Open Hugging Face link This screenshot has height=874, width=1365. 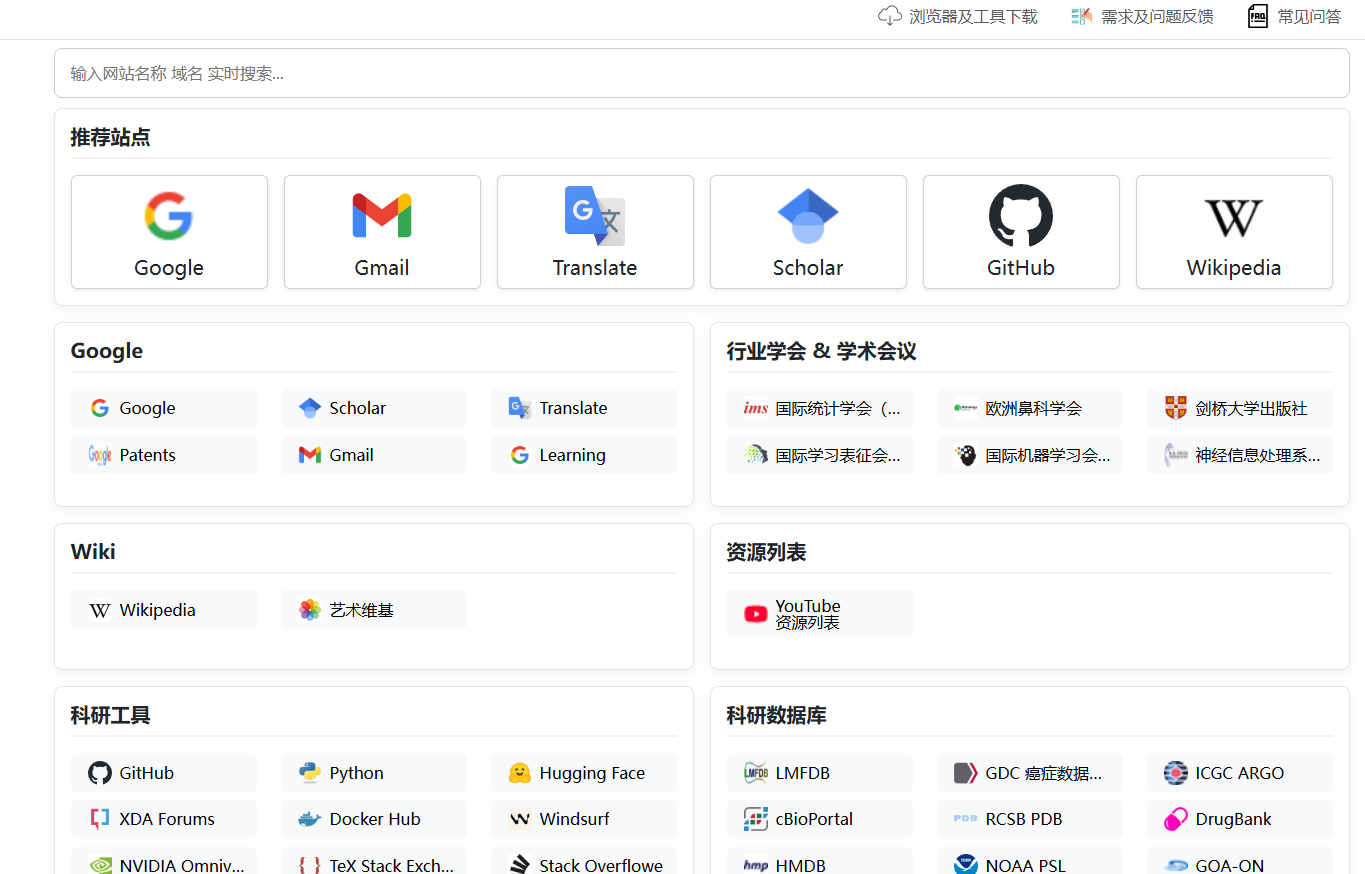584,773
